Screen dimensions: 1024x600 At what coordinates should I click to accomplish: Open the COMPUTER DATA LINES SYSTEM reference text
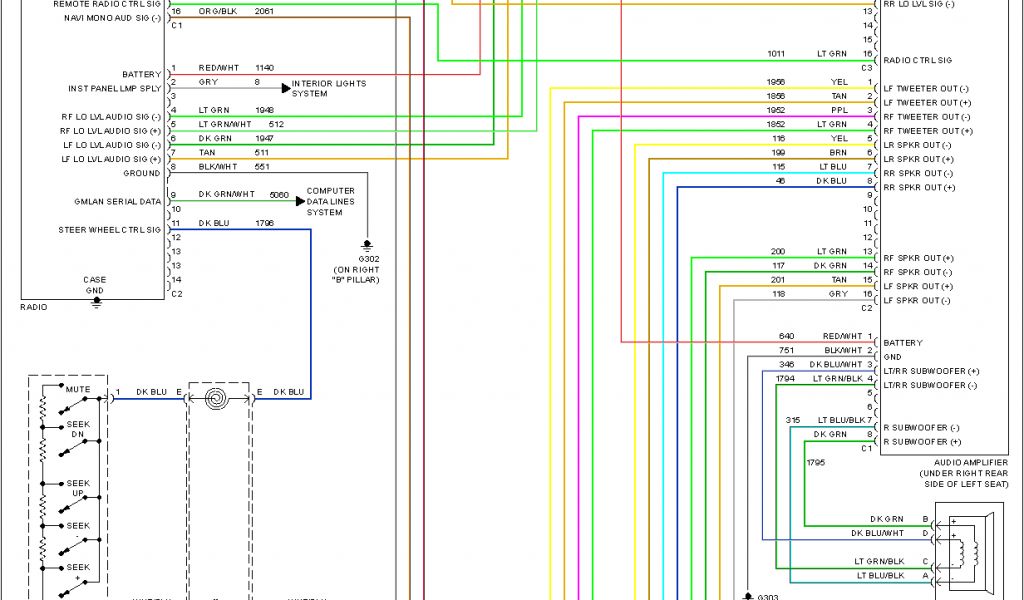(331, 201)
